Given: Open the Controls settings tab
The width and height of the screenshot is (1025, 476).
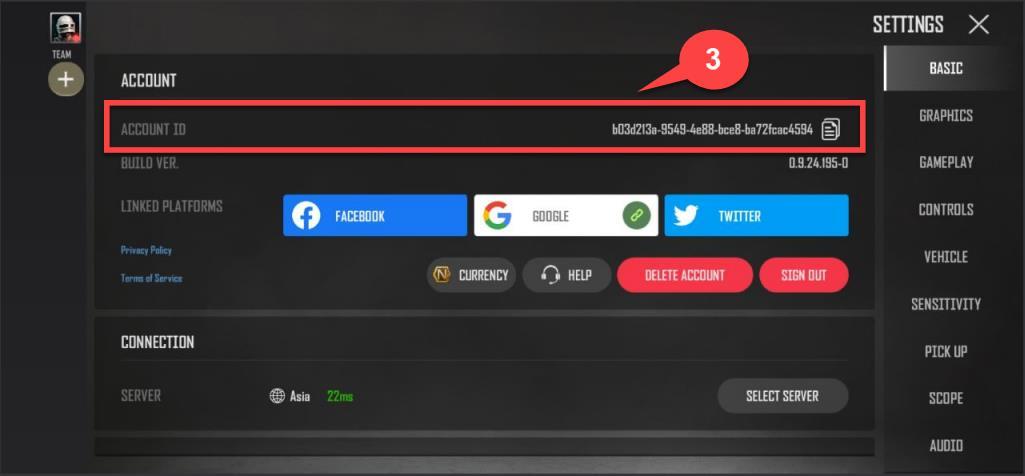Looking at the screenshot, I should pos(946,210).
